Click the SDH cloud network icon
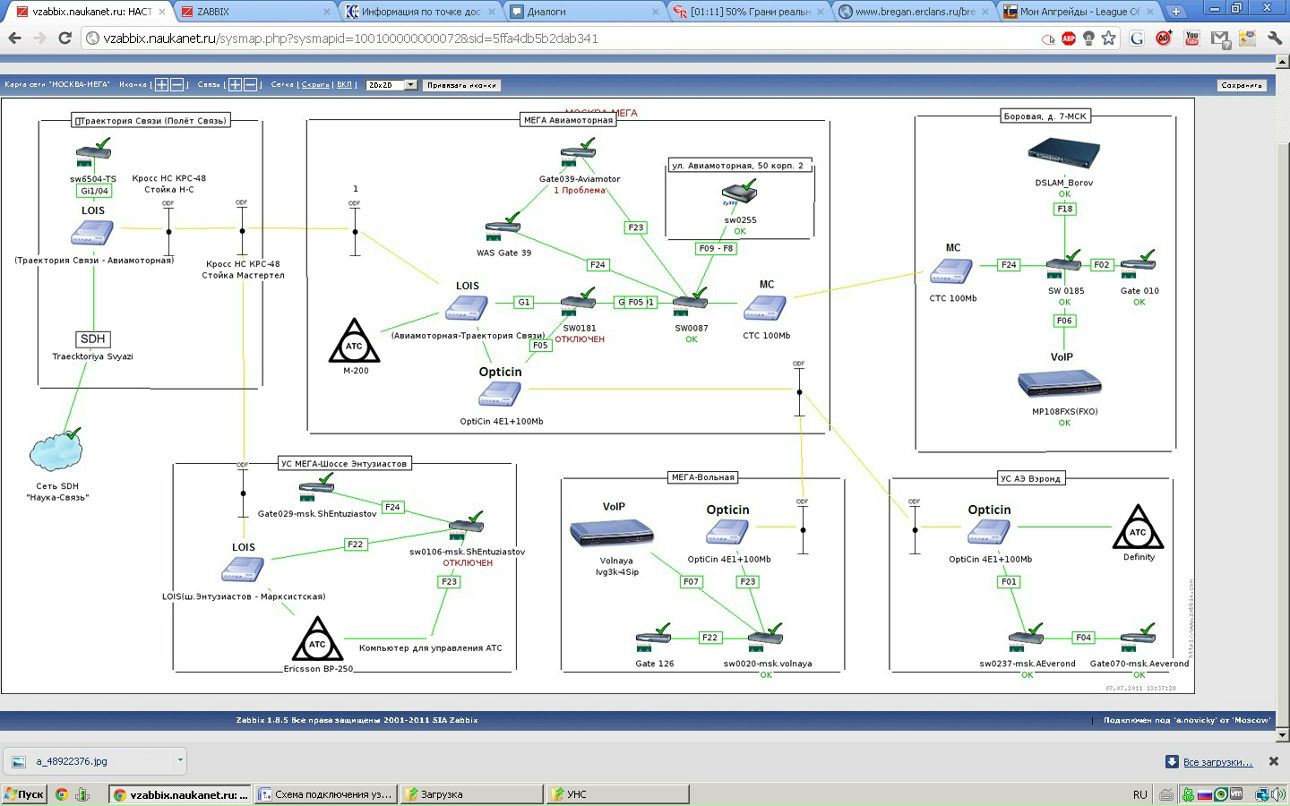Viewport: 1290px width, 806px height. [x=57, y=451]
